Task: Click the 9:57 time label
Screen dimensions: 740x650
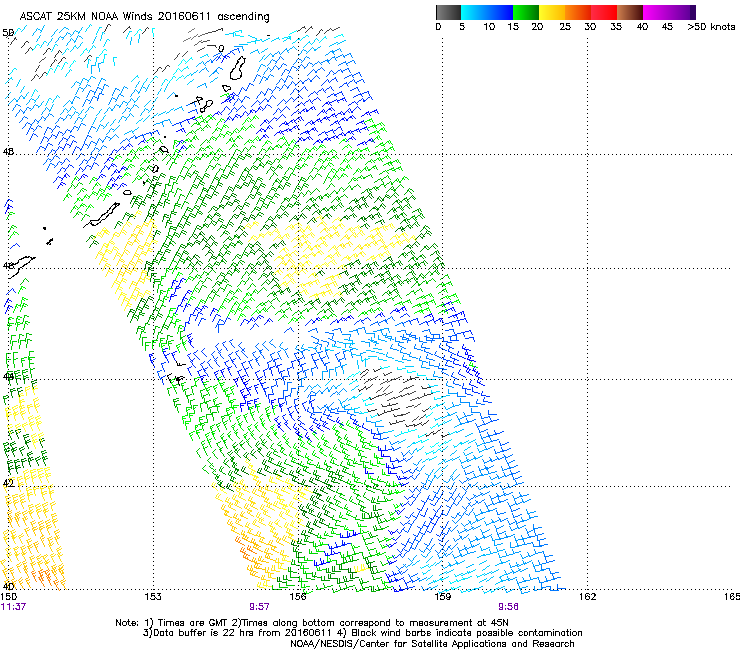Action: click(260, 607)
